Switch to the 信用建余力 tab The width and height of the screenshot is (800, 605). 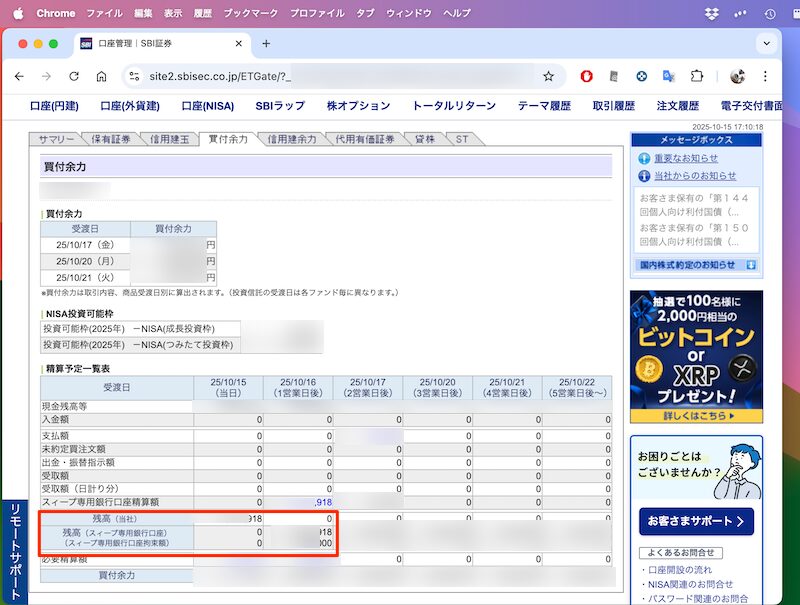coord(292,139)
